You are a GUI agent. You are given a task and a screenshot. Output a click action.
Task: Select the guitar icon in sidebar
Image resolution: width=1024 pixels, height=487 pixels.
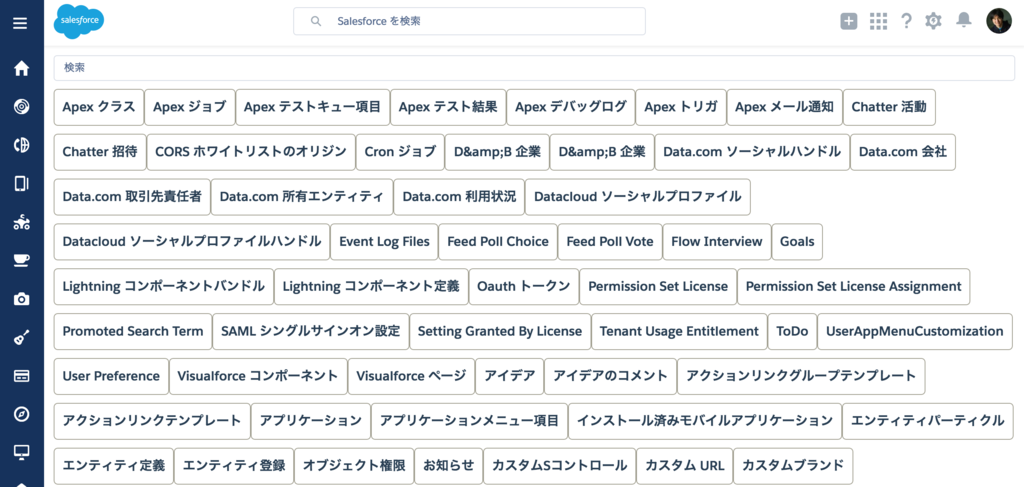22,338
